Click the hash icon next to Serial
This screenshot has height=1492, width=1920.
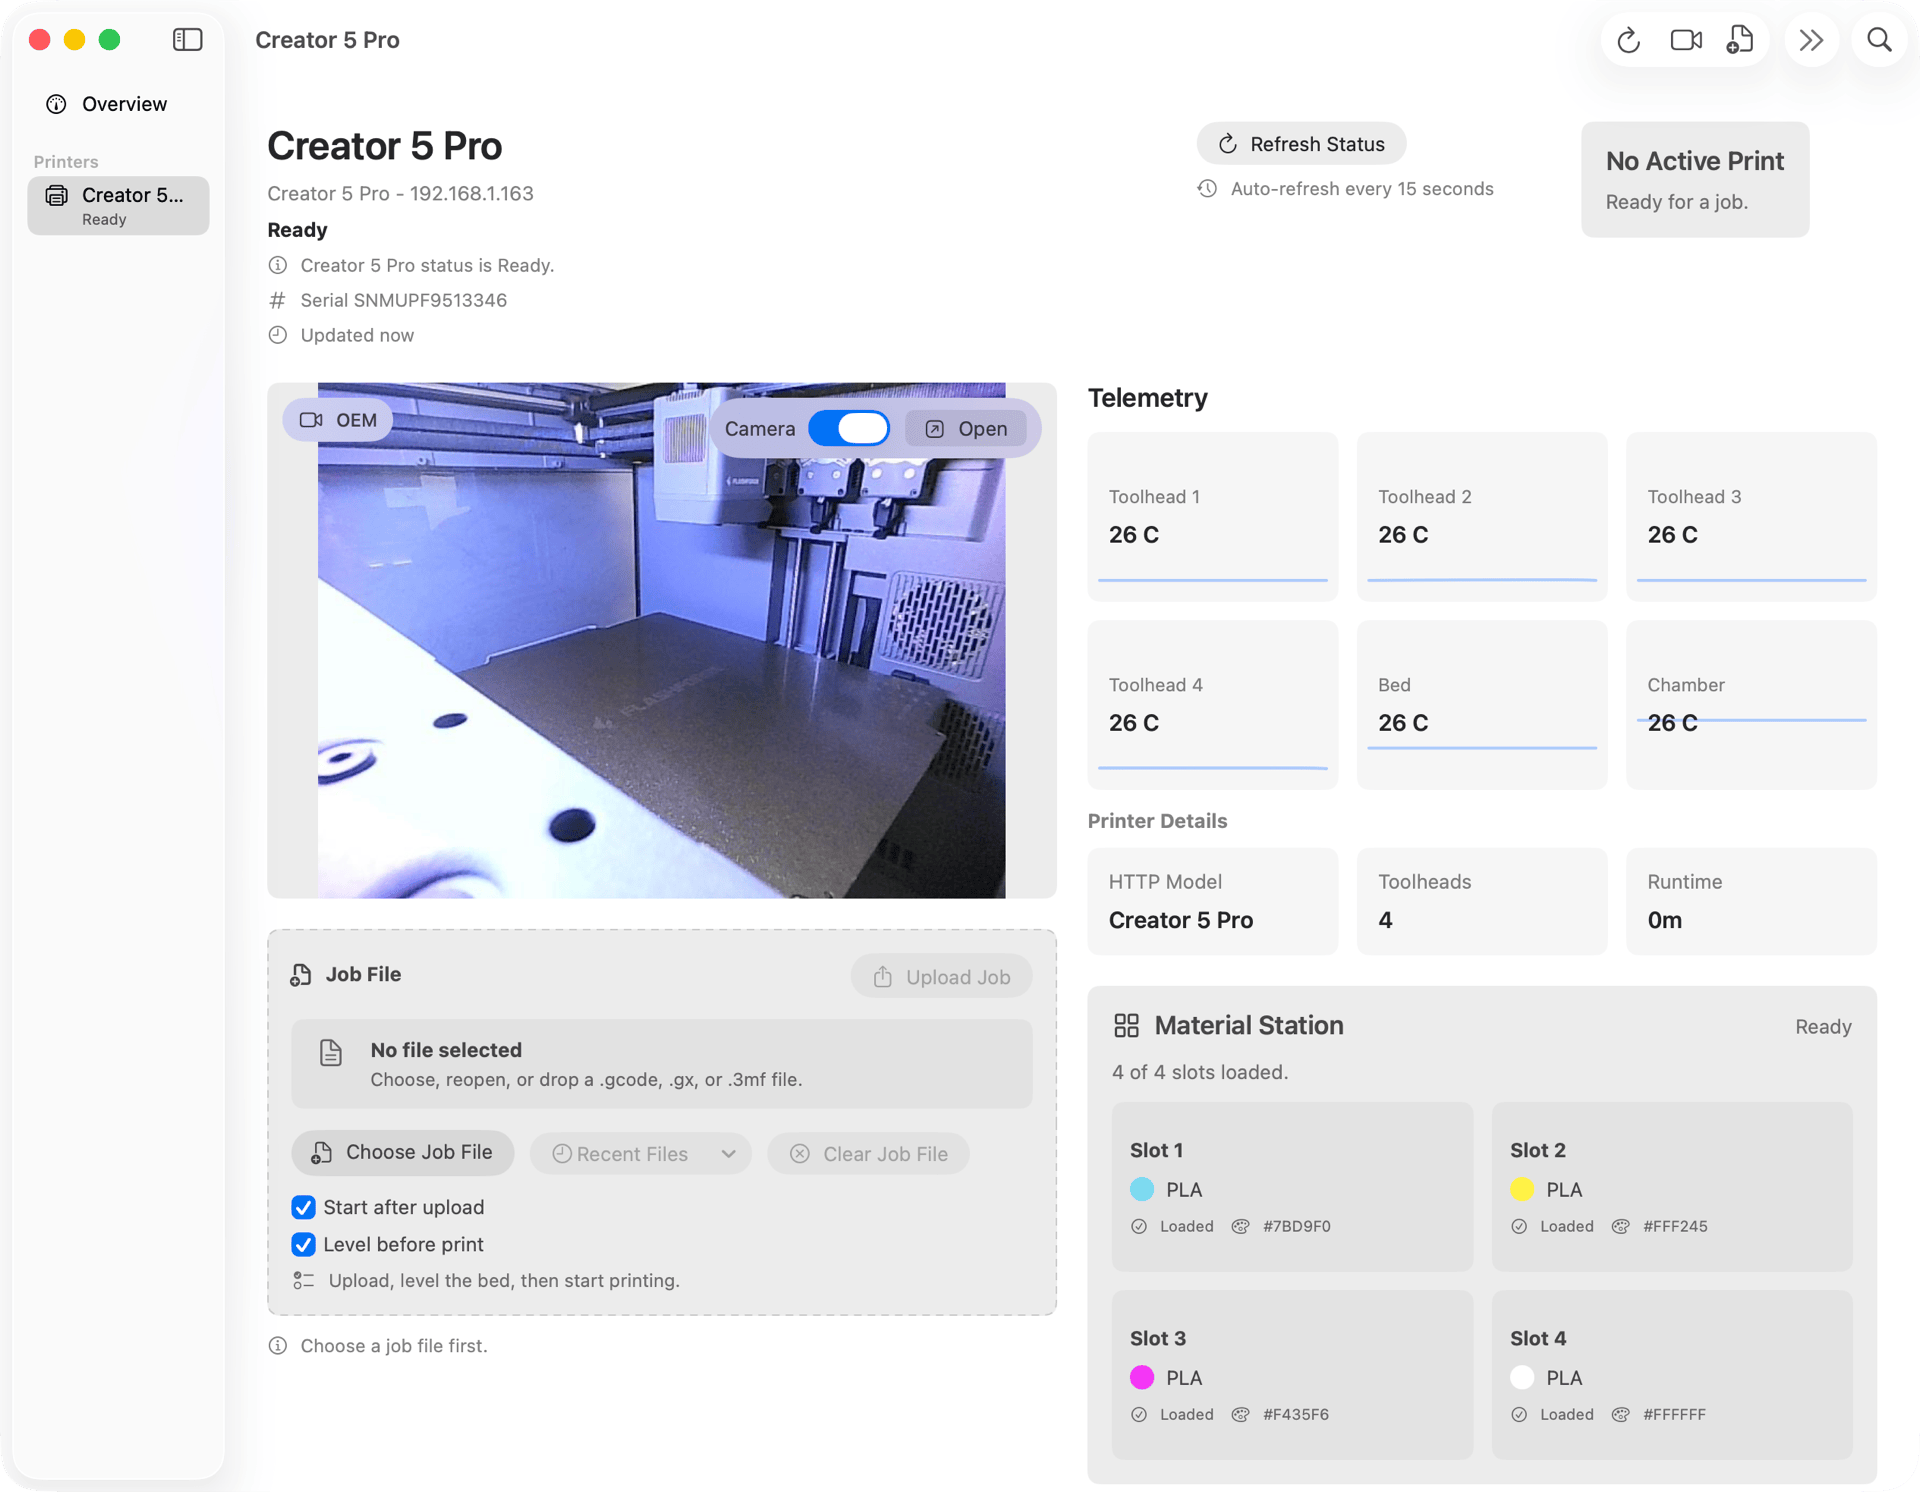click(278, 300)
